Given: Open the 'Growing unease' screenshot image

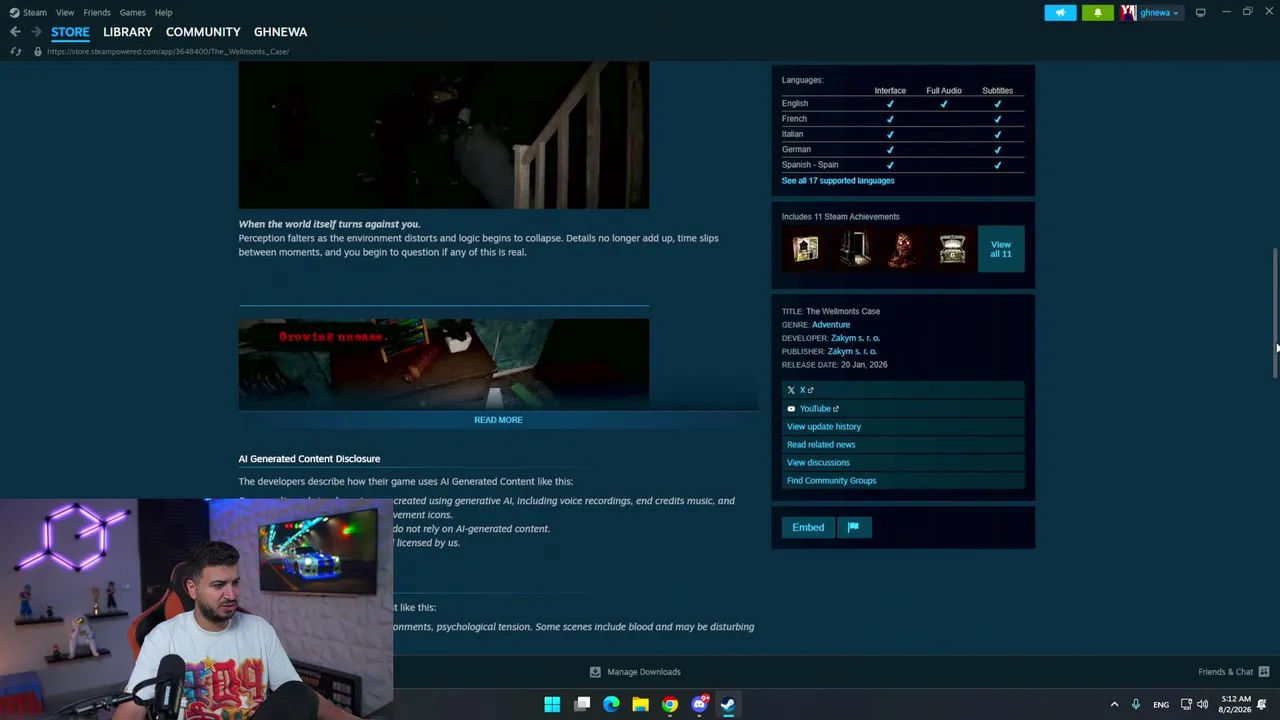Looking at the screenshot, I should click(444, 364).
